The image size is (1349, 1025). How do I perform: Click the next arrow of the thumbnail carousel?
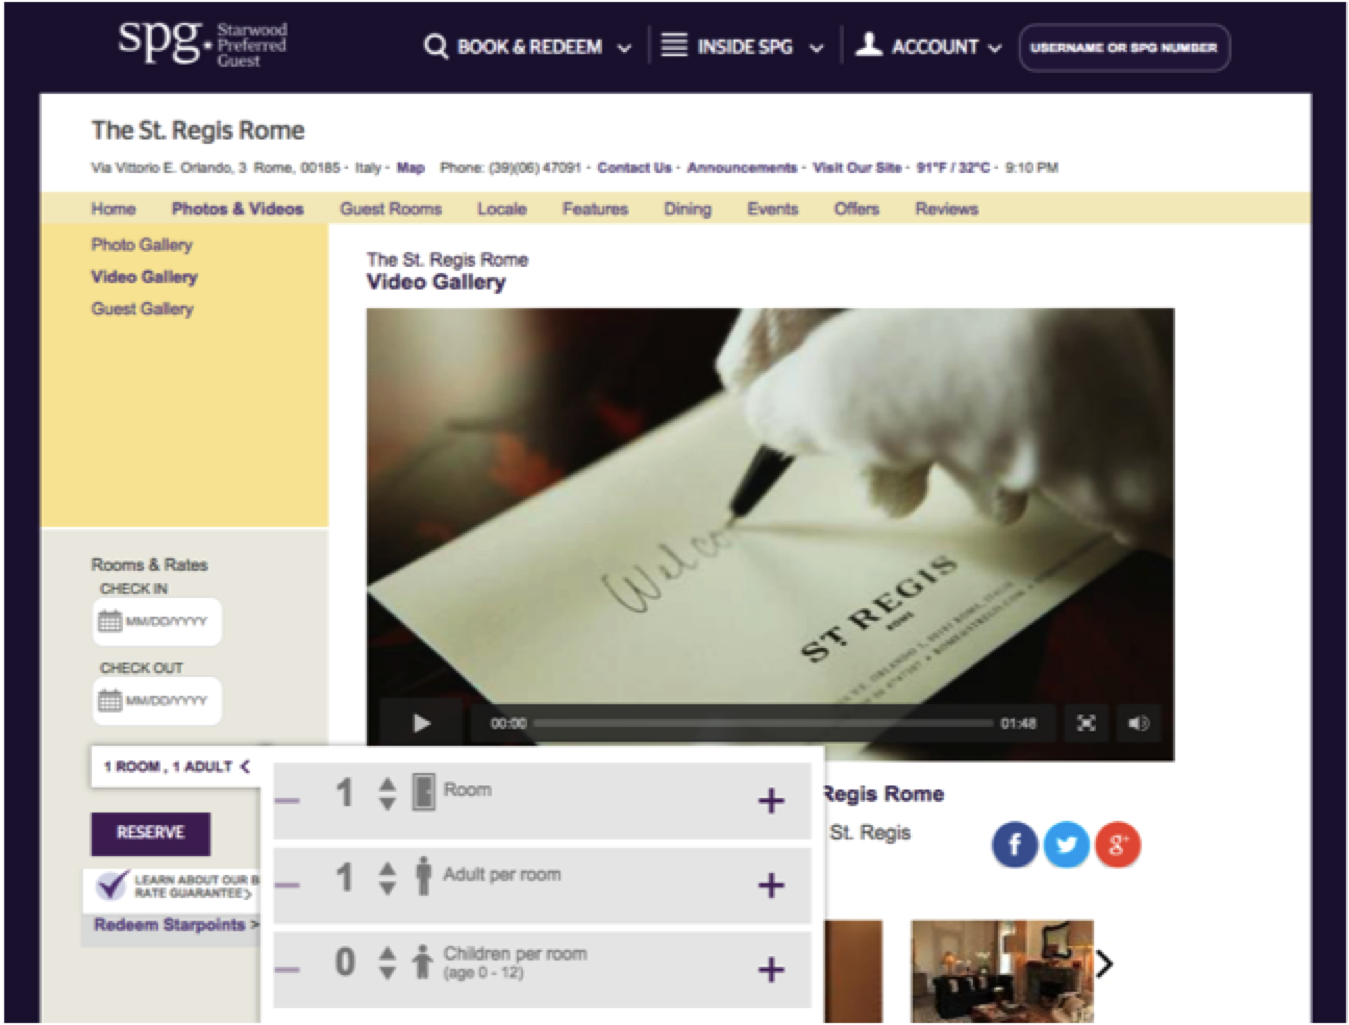click(1104, 964)
